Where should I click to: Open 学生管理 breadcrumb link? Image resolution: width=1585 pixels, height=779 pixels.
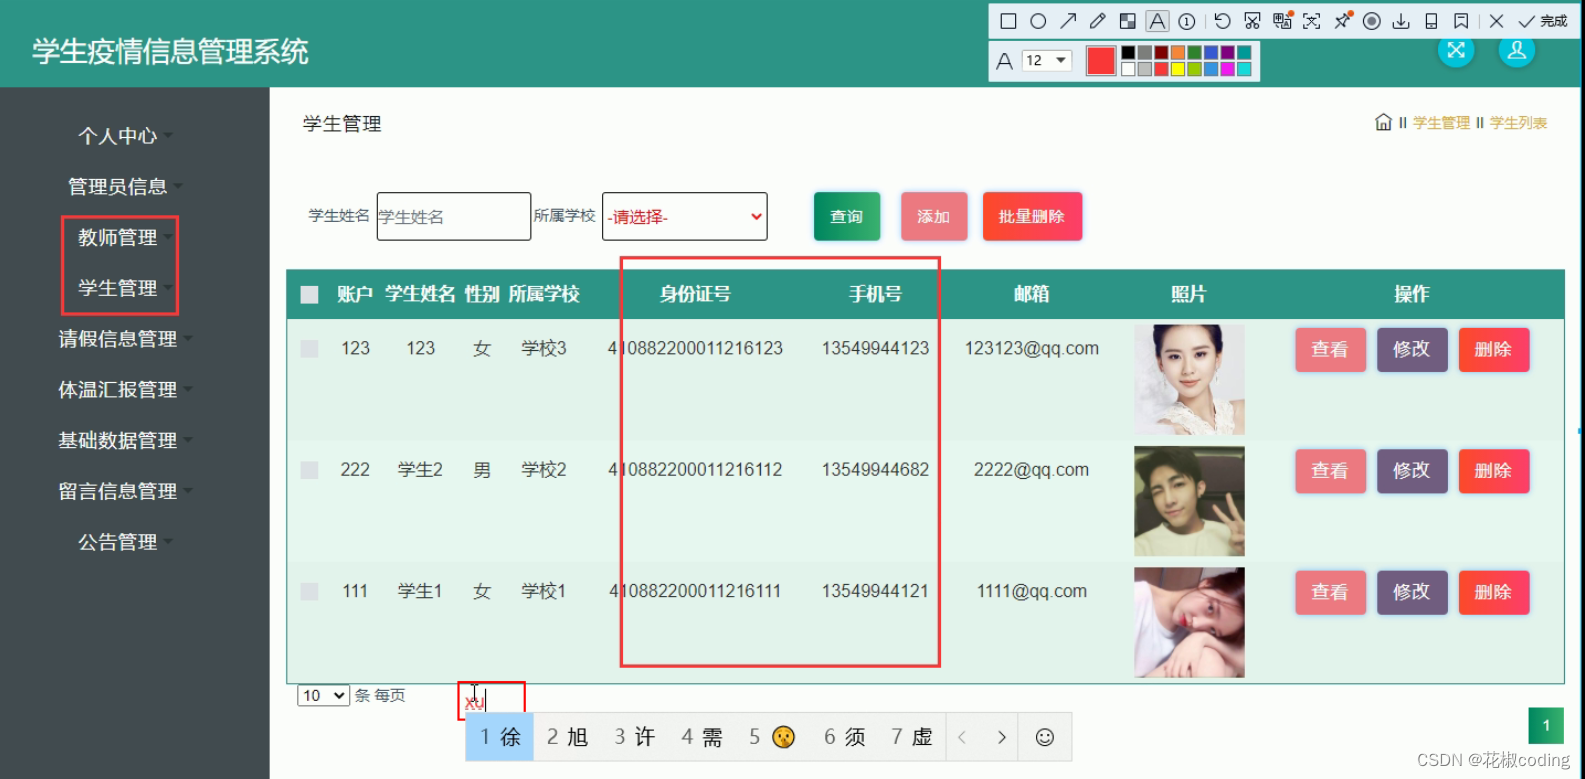tap(1441, 123)
